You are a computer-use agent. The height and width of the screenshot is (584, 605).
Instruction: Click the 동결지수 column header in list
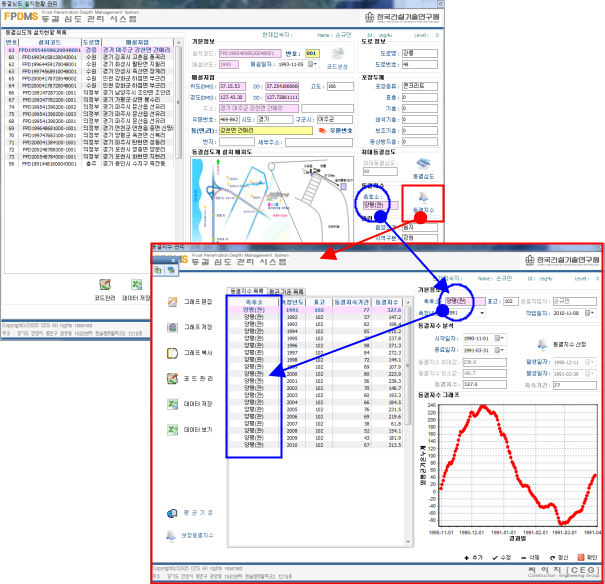[x=387, y=302]
